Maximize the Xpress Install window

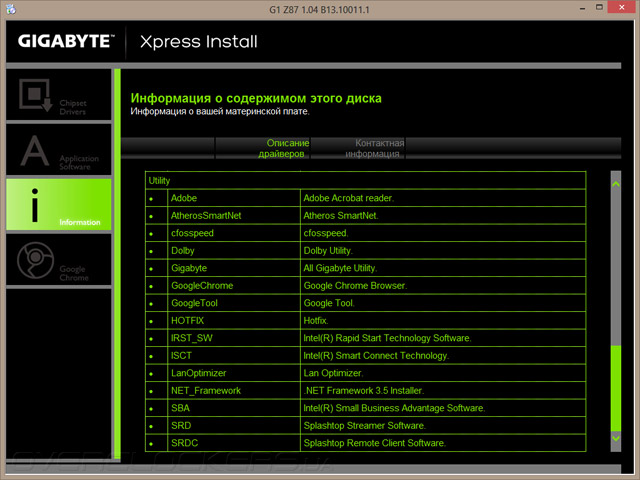tap(599, 7)
